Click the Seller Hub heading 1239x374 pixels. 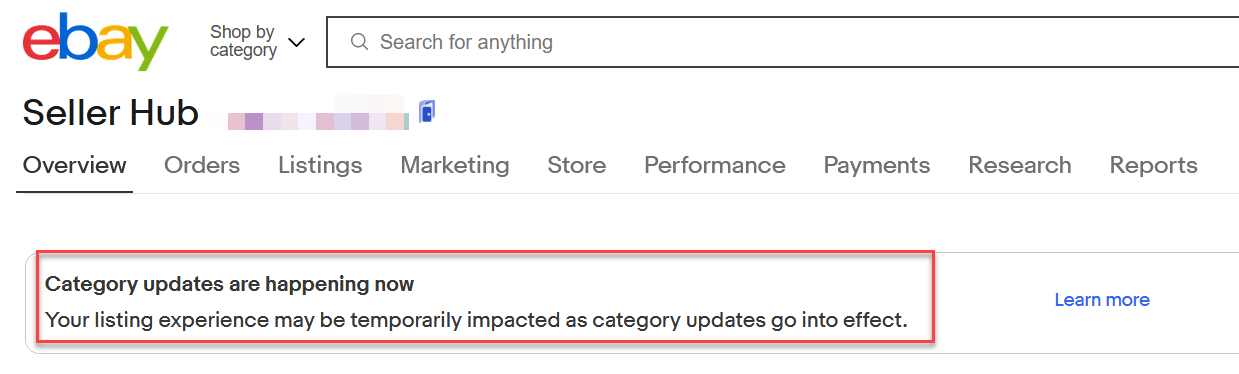pyautogui.click(x=111, y=113)
